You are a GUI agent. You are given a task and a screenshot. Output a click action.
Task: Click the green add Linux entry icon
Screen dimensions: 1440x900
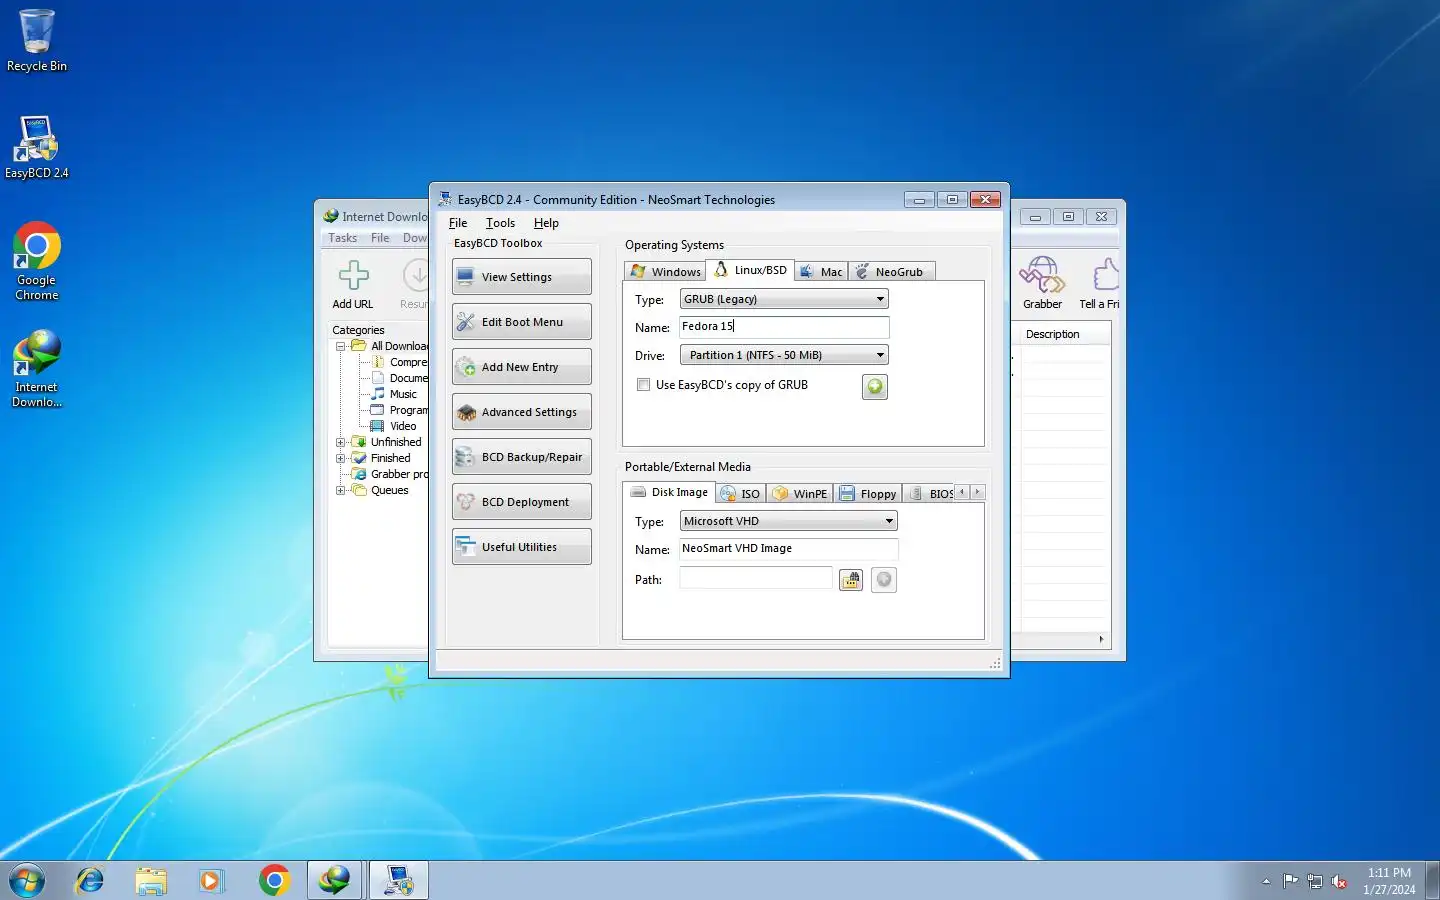(x=875, y=387)
